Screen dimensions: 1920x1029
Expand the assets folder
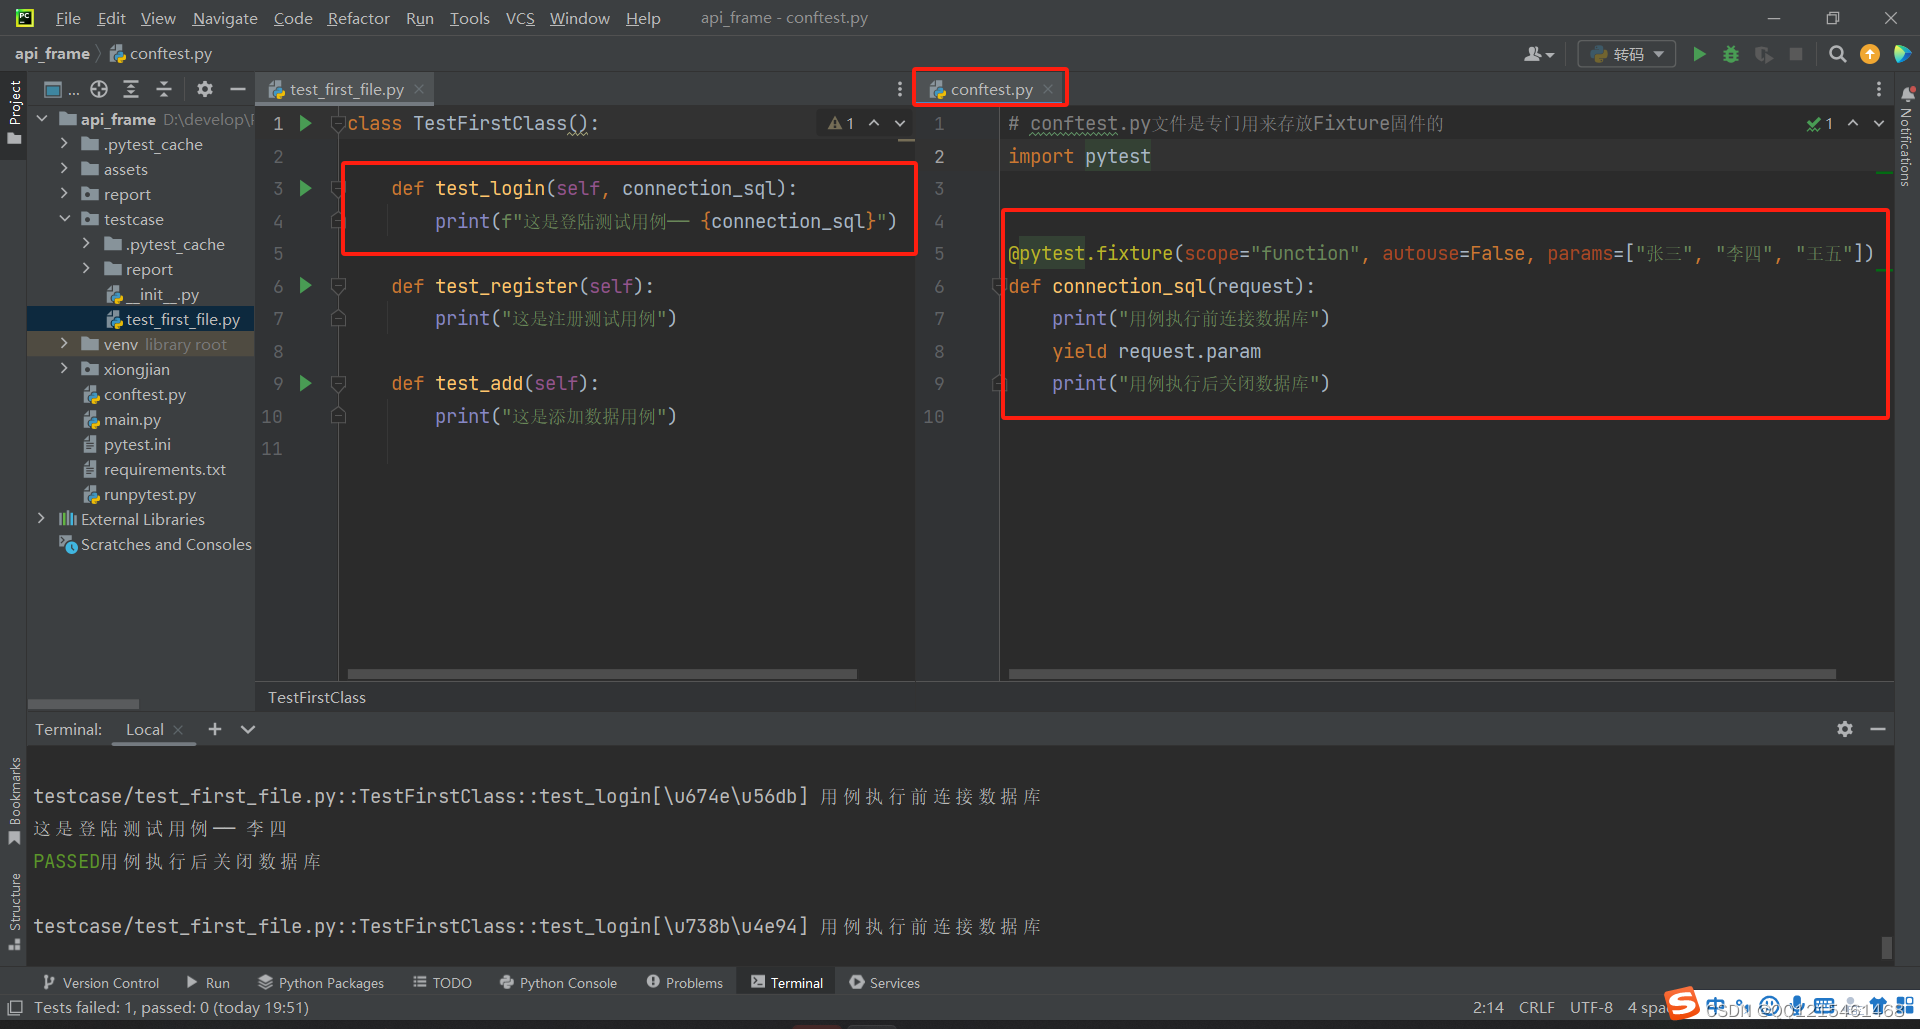click(65, 169)
